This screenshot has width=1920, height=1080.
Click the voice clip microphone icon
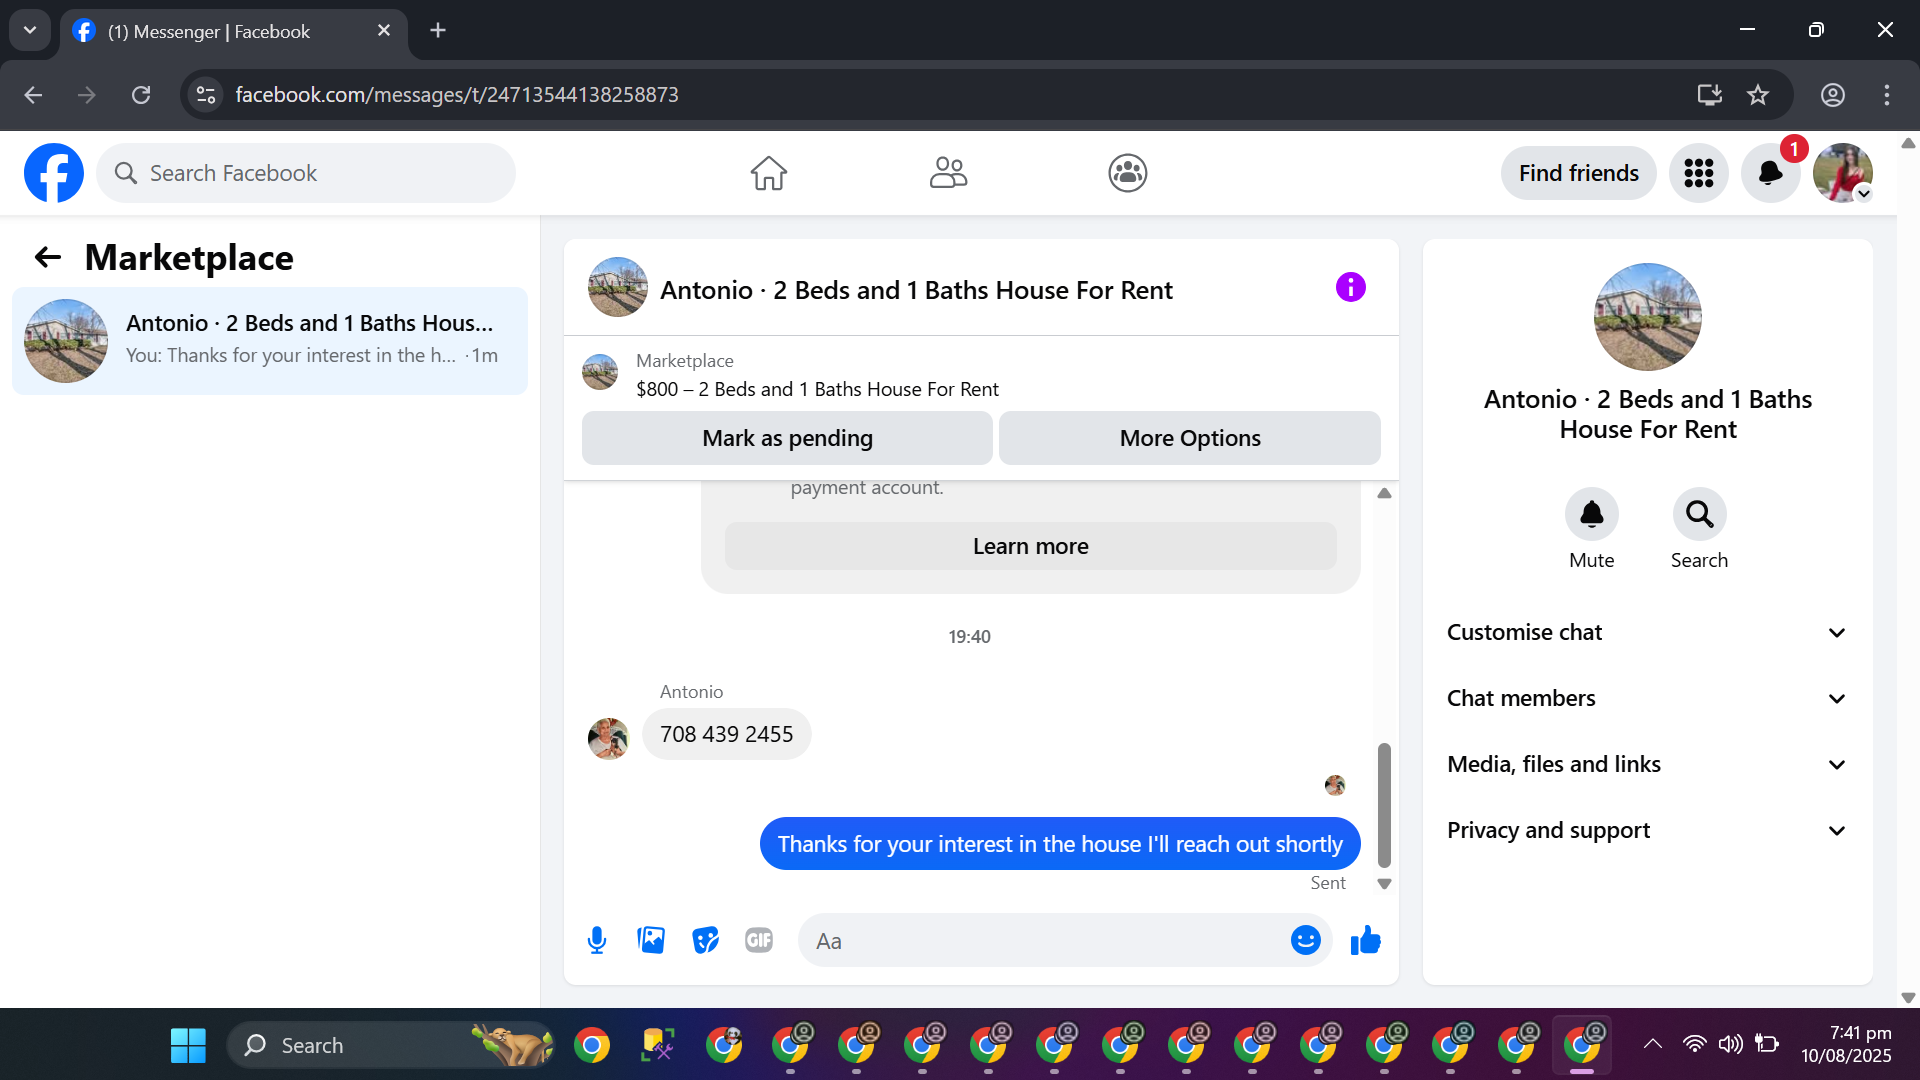pos(597,941)
